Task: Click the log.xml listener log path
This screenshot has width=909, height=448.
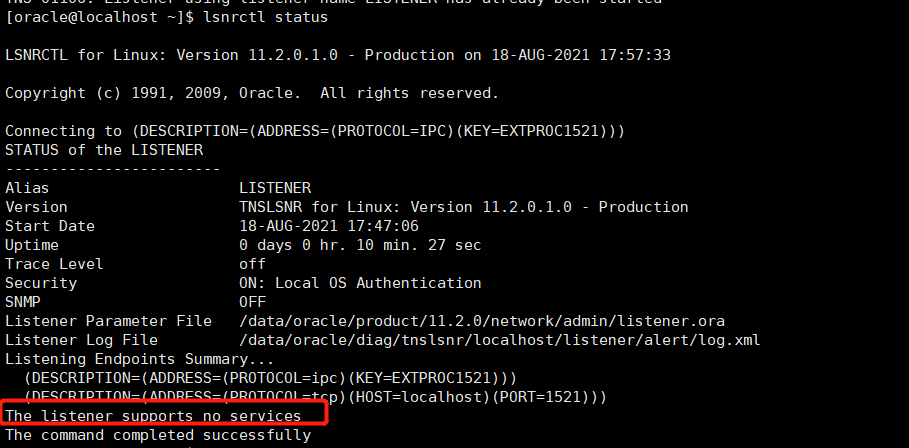Action: tap(499, 340)
